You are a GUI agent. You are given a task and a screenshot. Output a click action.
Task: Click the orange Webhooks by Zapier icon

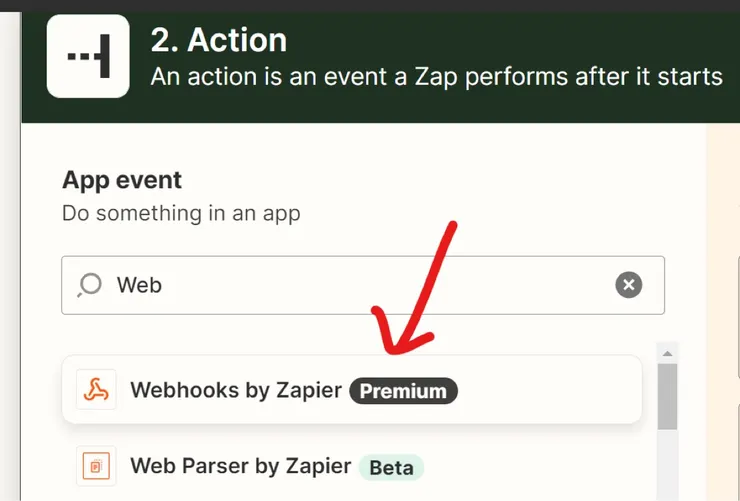pos(96,390)
